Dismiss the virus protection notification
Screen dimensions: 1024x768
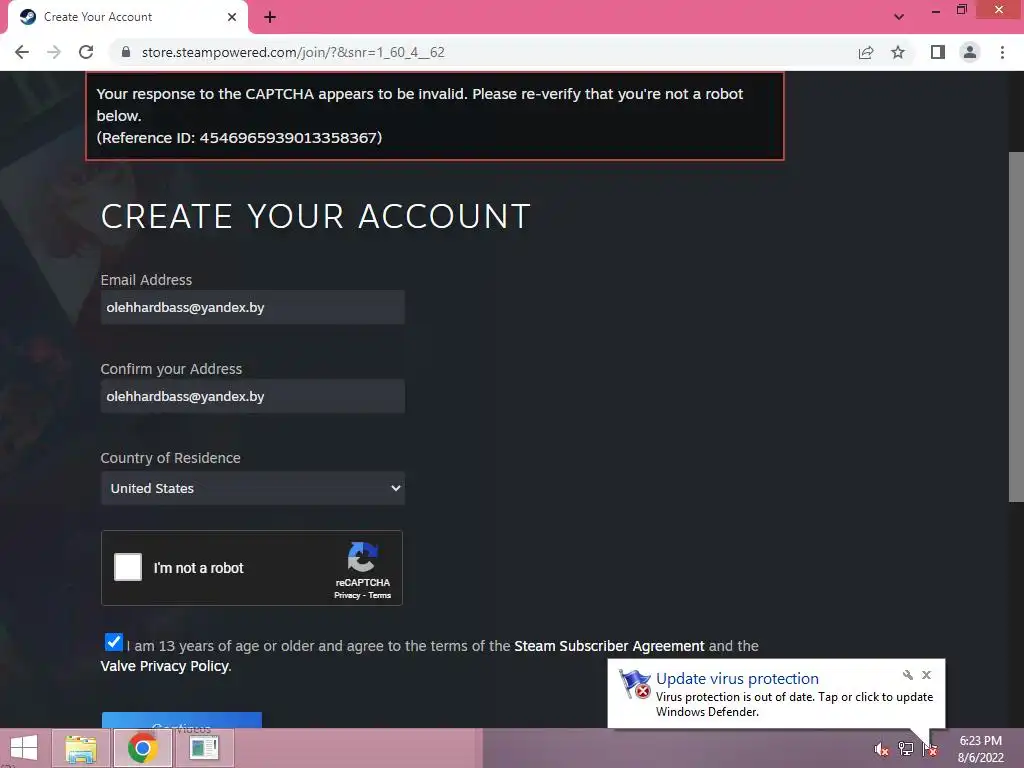pos(926,675)
